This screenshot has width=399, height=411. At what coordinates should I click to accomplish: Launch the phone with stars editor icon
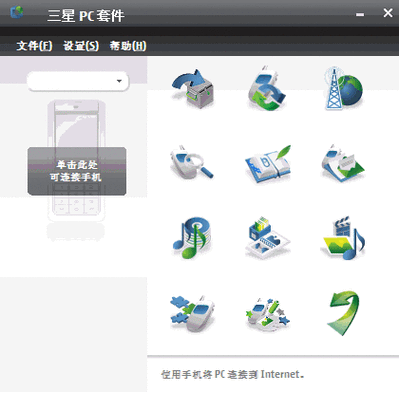point(268,314)
